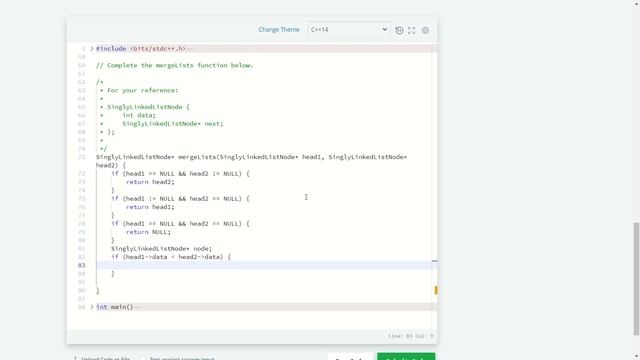Click the 'return head1;' line
Screen dimensions: 640x360
coord(150,207)
